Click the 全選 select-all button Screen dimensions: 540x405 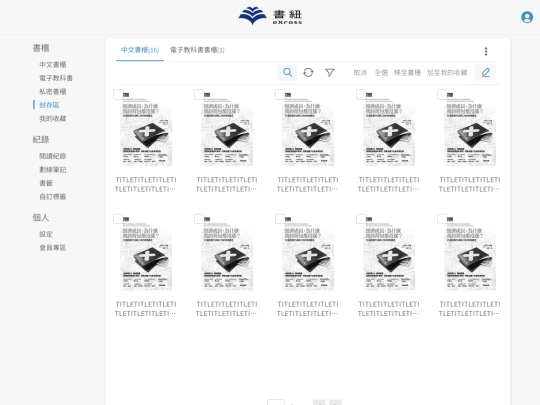381,73
